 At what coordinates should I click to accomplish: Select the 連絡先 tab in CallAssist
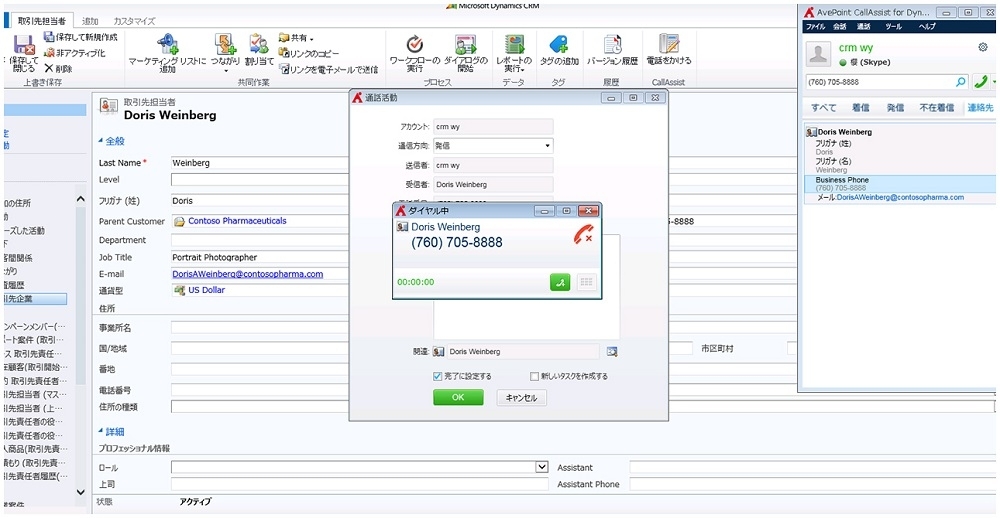(x=980, y=108)
